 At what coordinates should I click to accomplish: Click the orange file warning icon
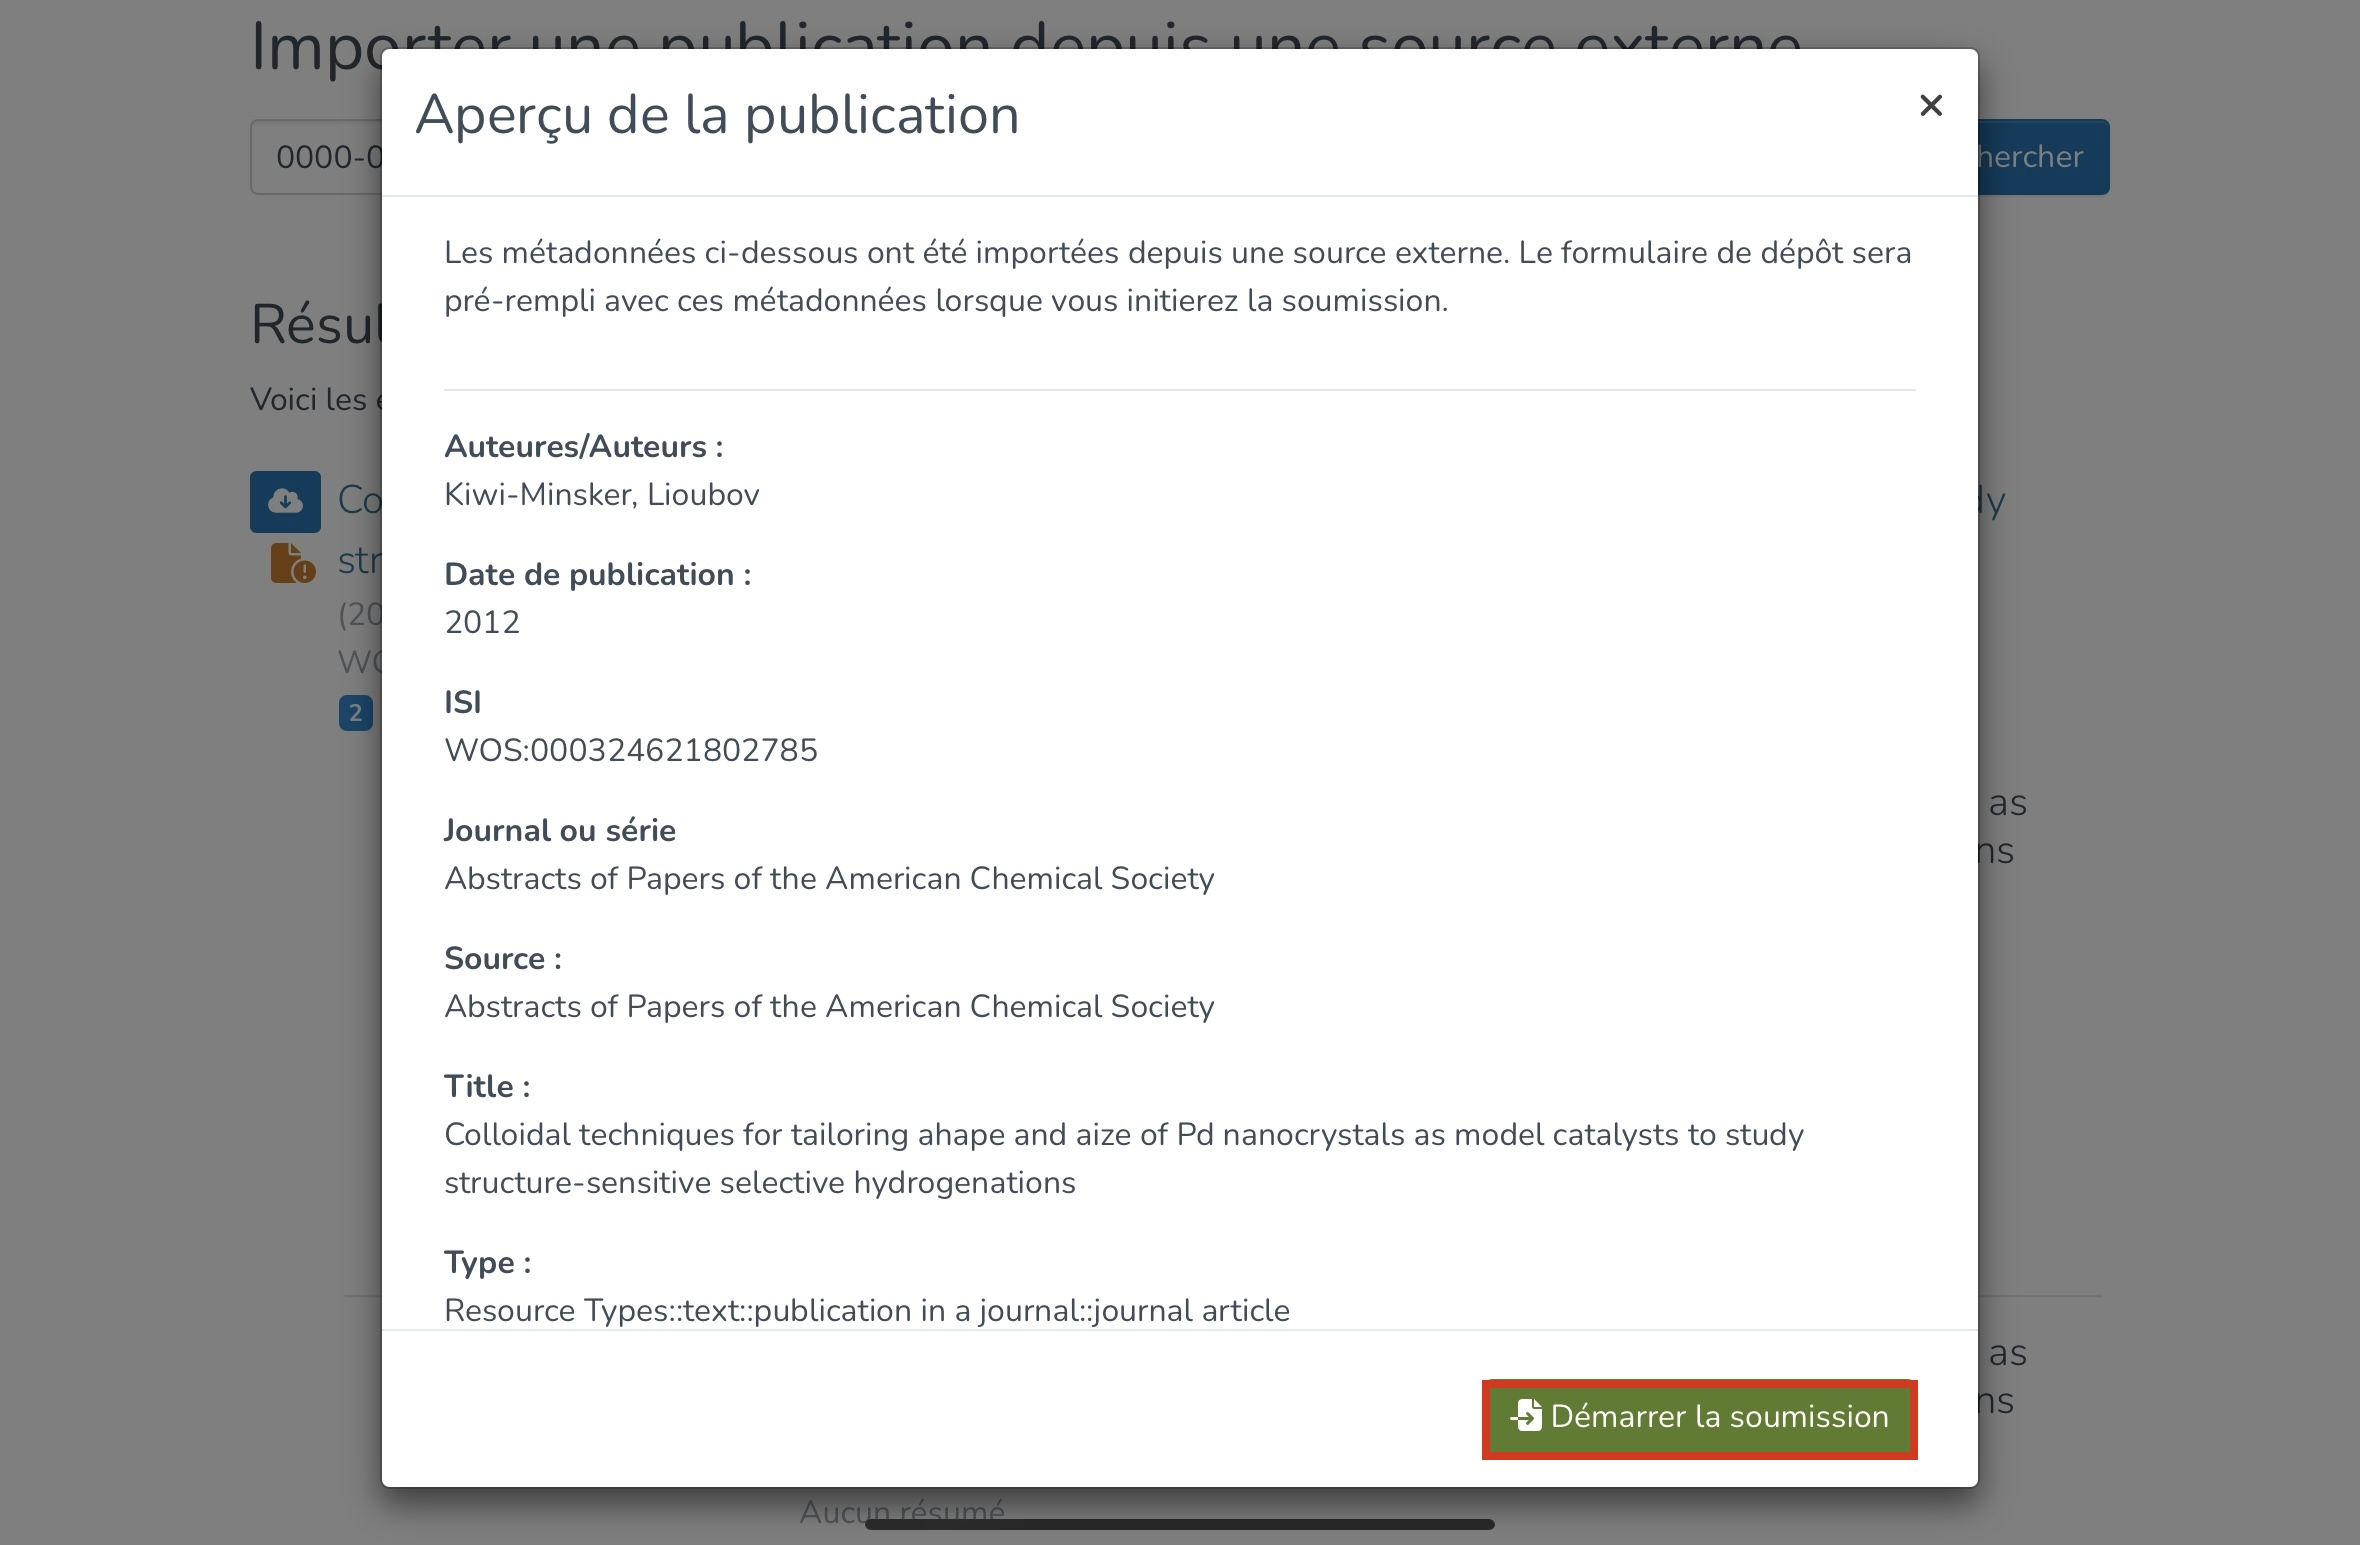pyautogui.click(x=292, y=564)
